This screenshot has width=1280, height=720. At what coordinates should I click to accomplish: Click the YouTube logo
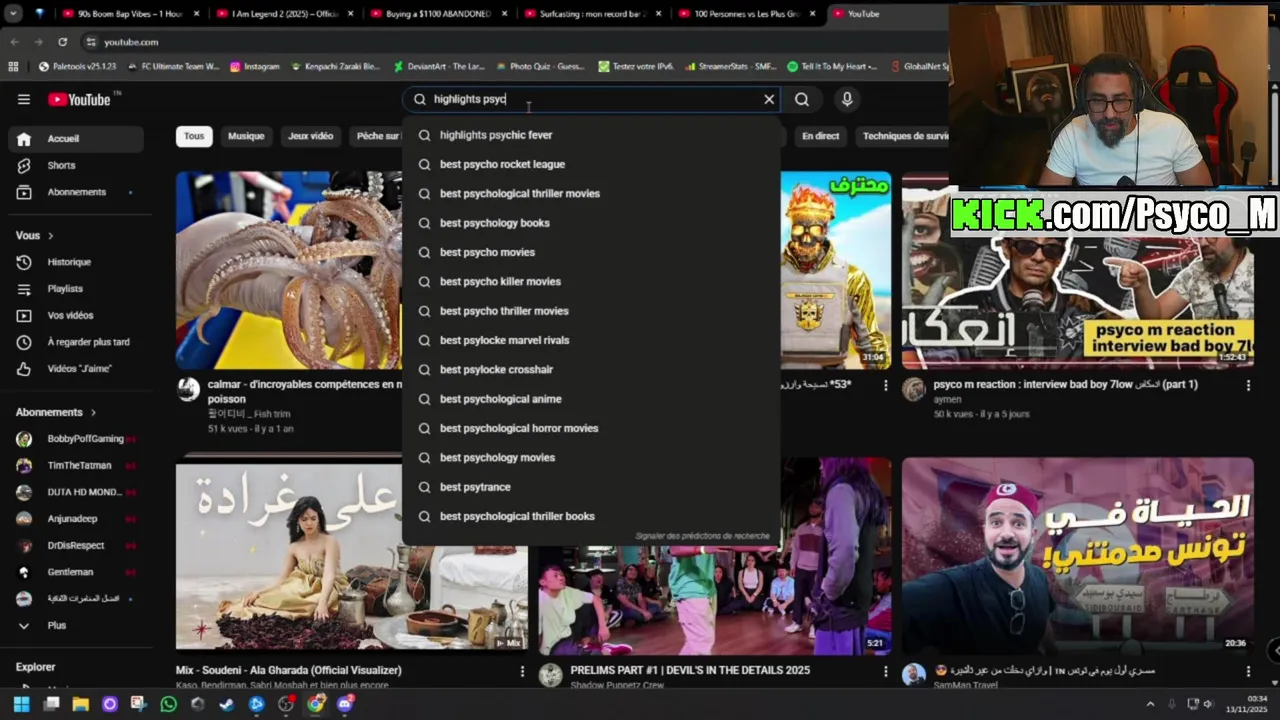[x=80, y=99]
